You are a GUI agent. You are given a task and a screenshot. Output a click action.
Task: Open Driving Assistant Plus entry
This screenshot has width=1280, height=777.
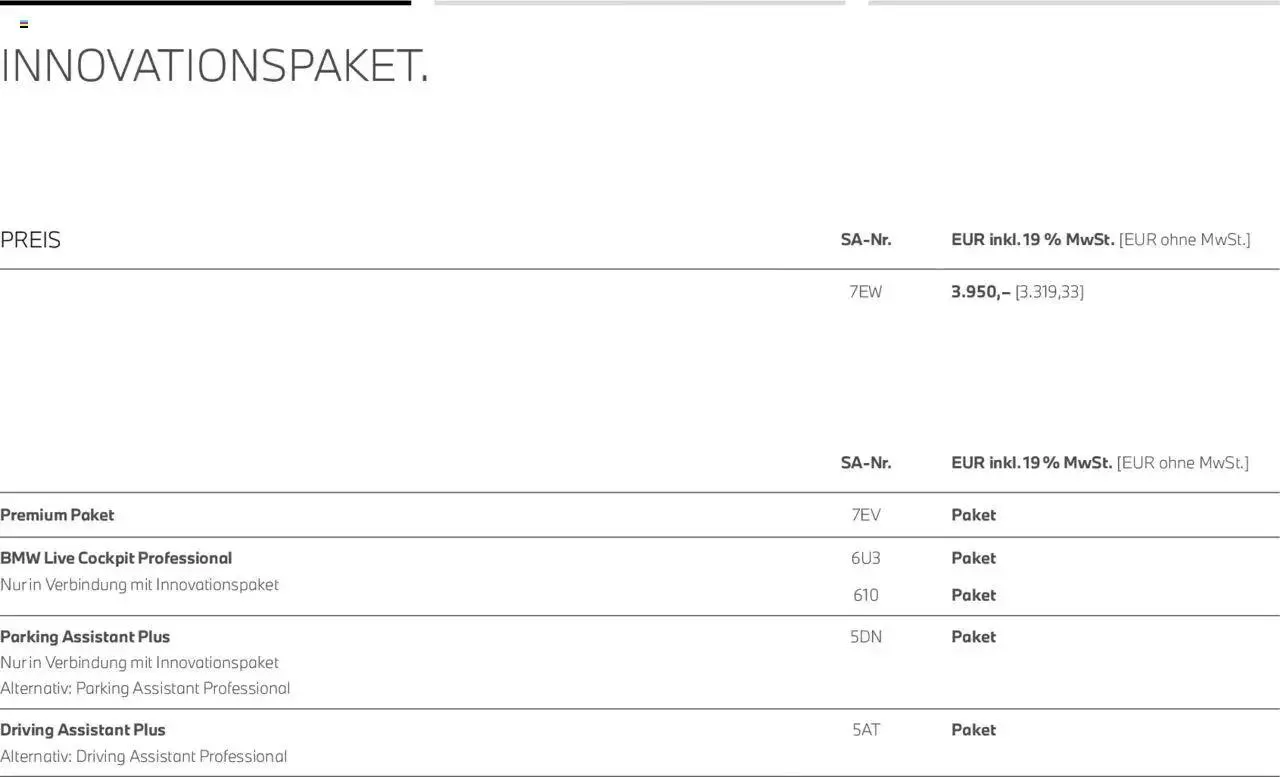pos(83,730)
